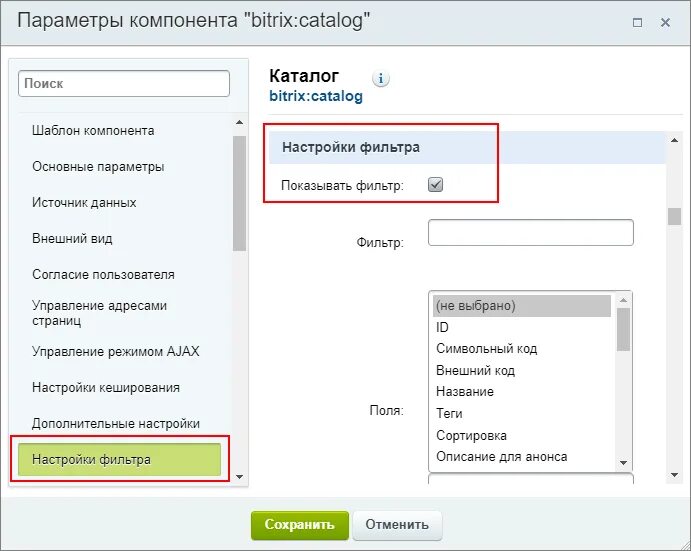Click the bitrix:catalog component link
Screen dimensions: 691x551
click(x=316, y=97)
